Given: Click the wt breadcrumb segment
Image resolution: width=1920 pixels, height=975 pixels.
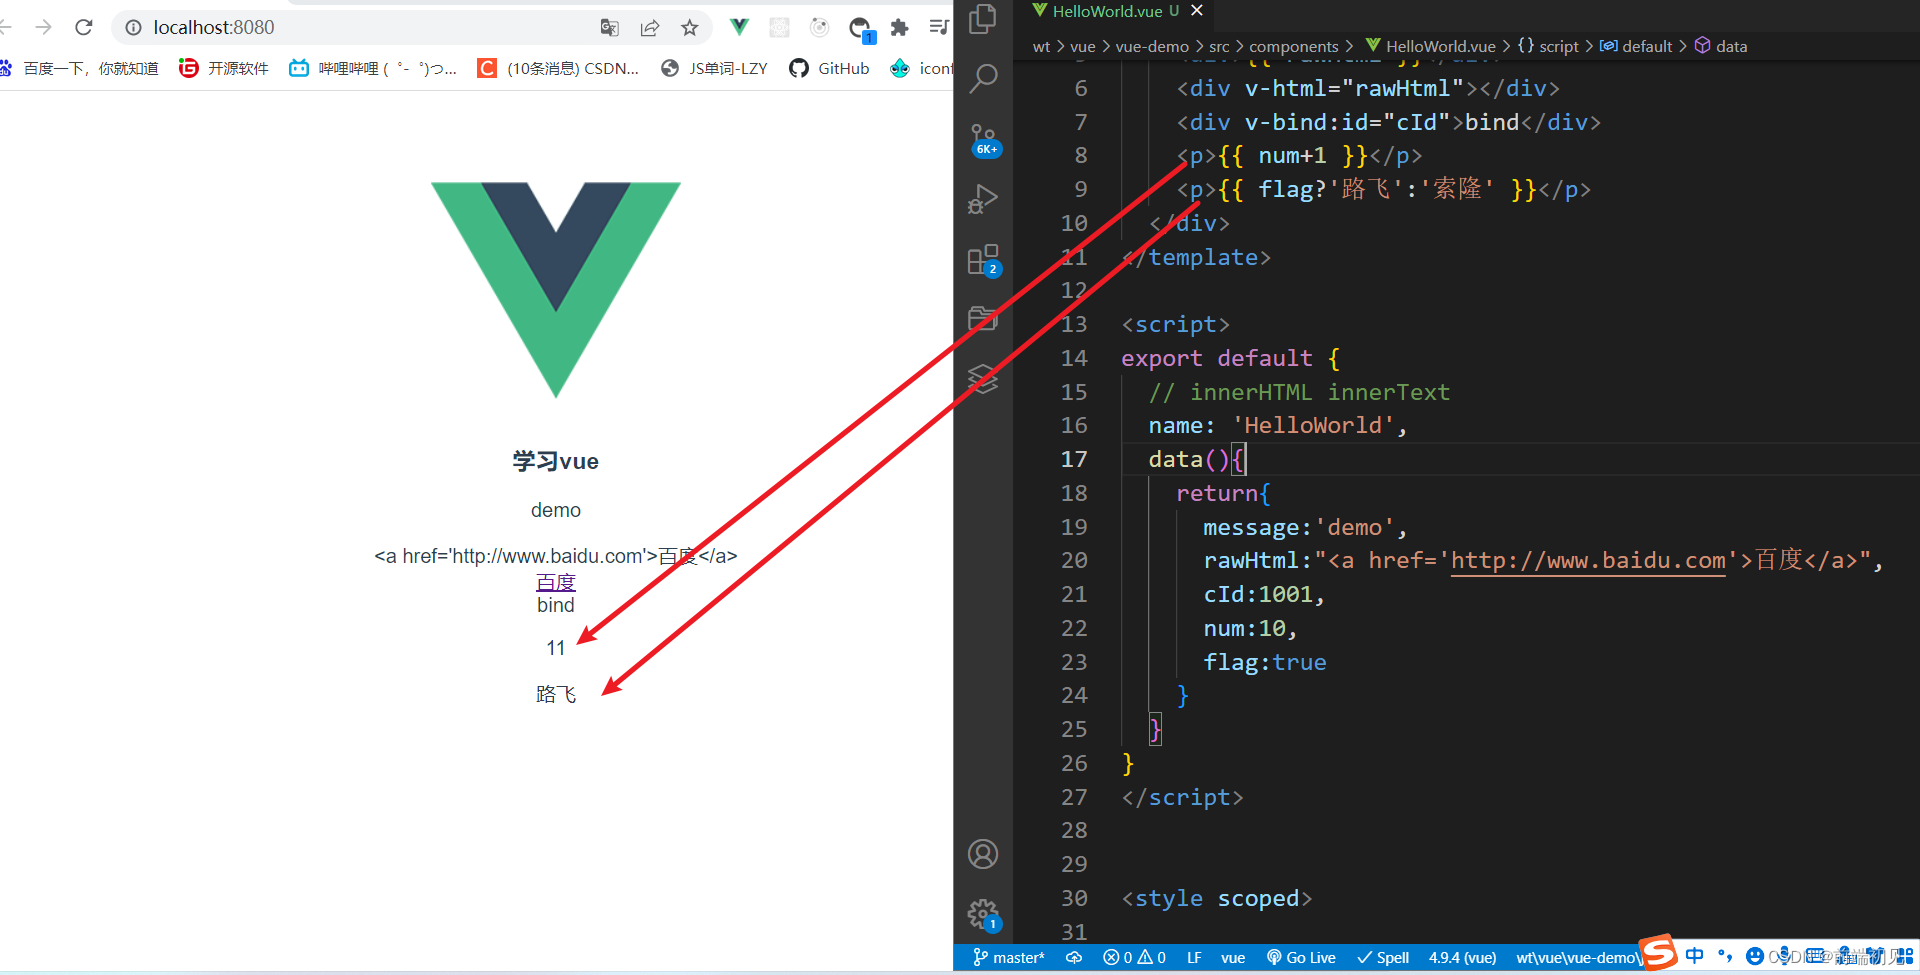Looking at the screenshot, I should pos(1041,46).
